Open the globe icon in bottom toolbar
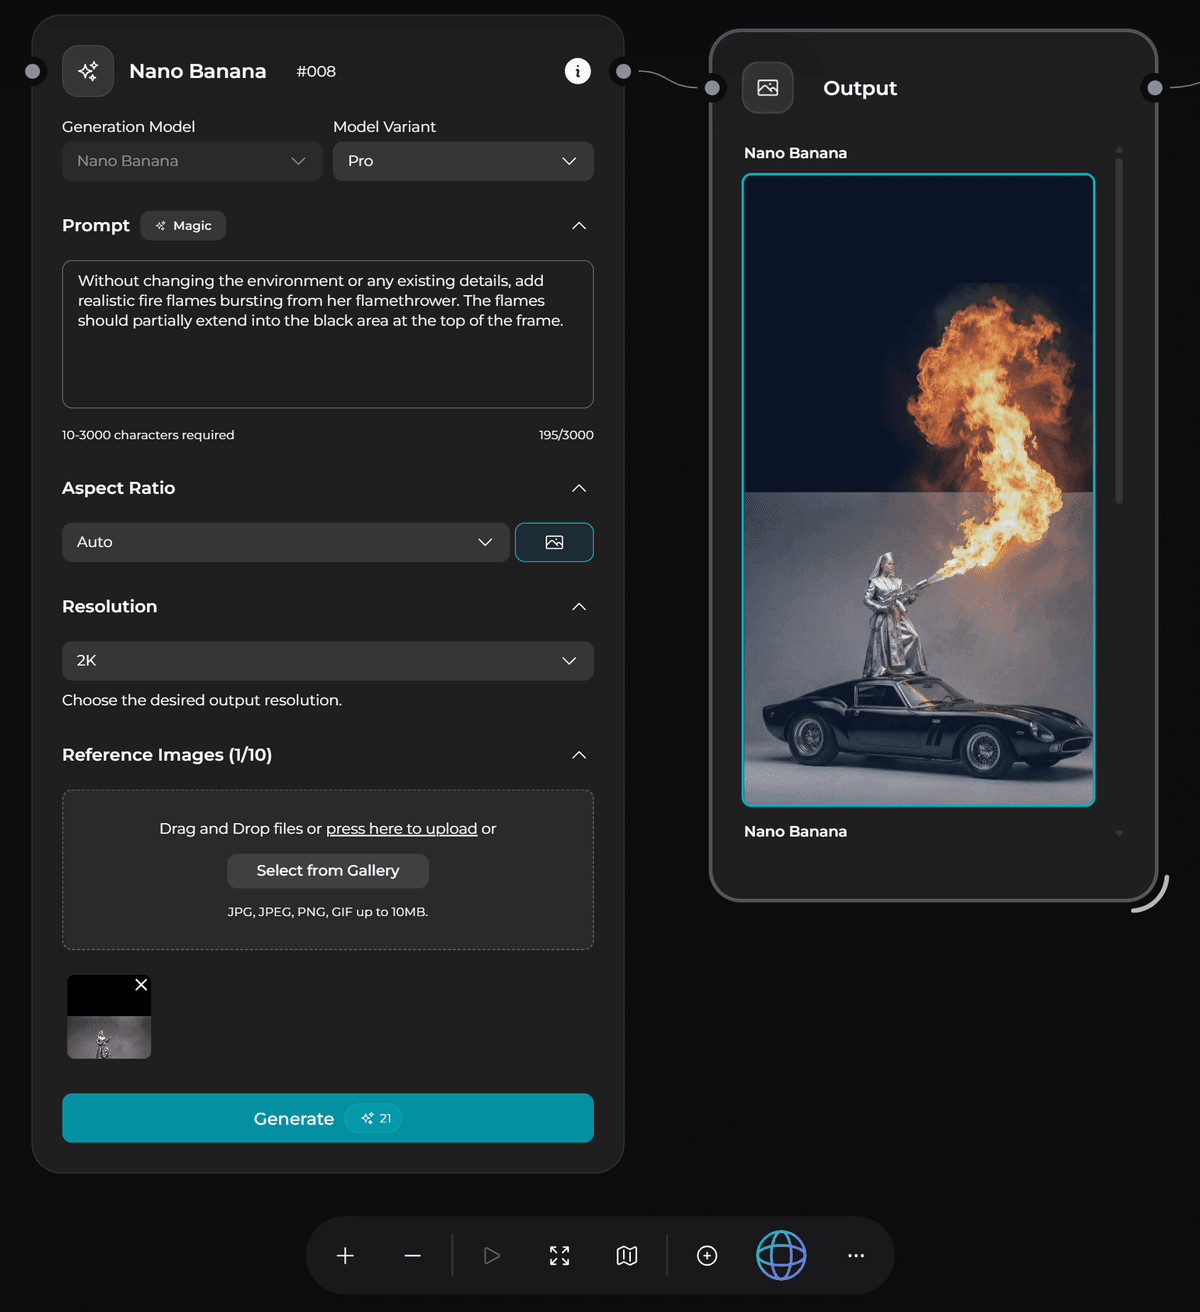 (x=781, y=1255)
